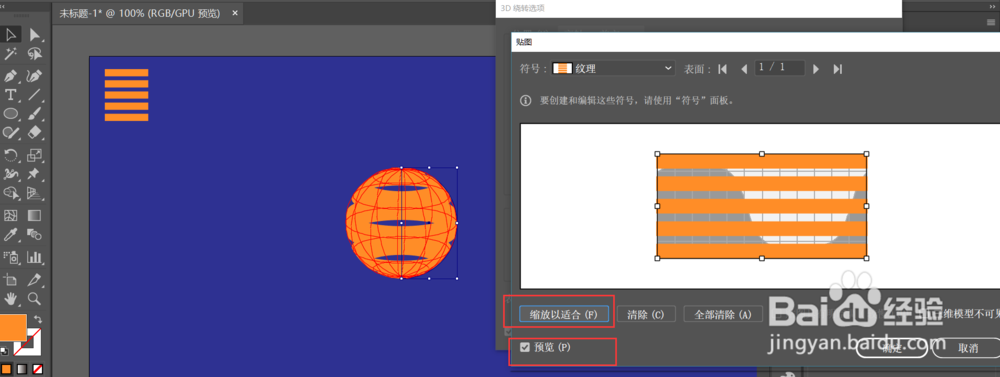1000x377 pixels.
Task: Select the Type tool
Action: click(x=10, y=95)
